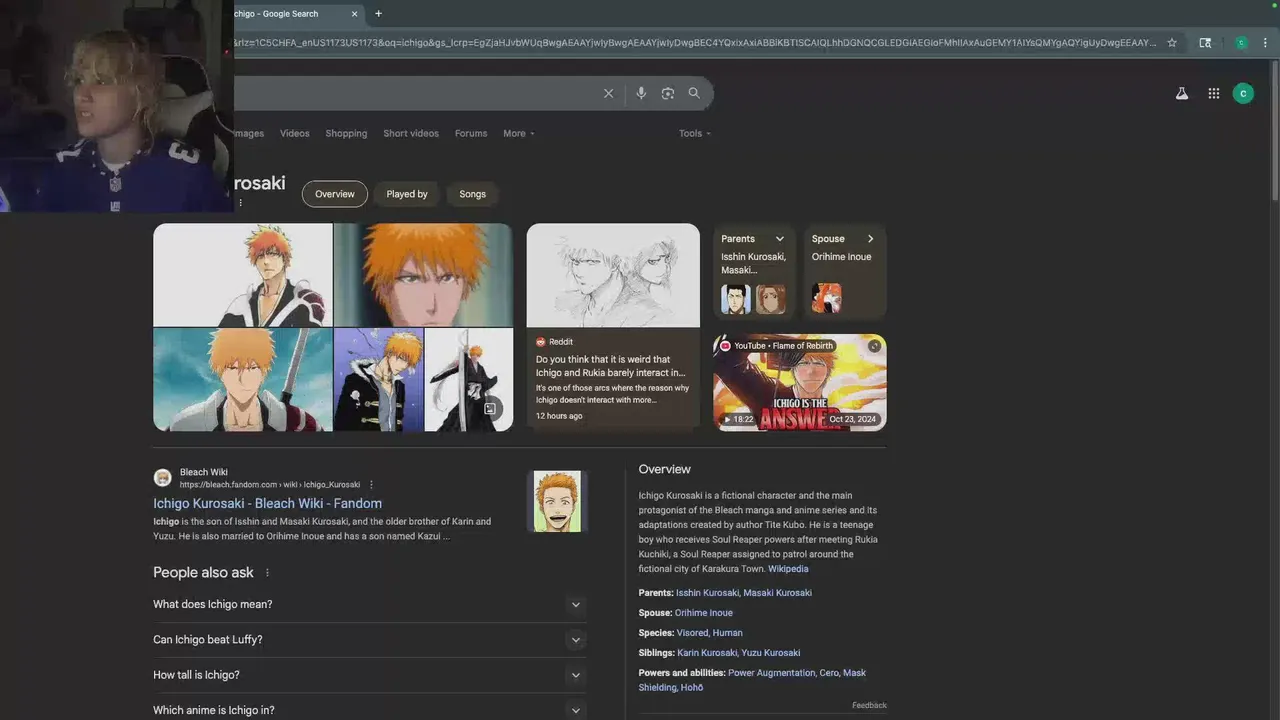Viewport: 1280px width, 720px height.
Task: Open a new browser tab
Action: (x=378, y=14)
